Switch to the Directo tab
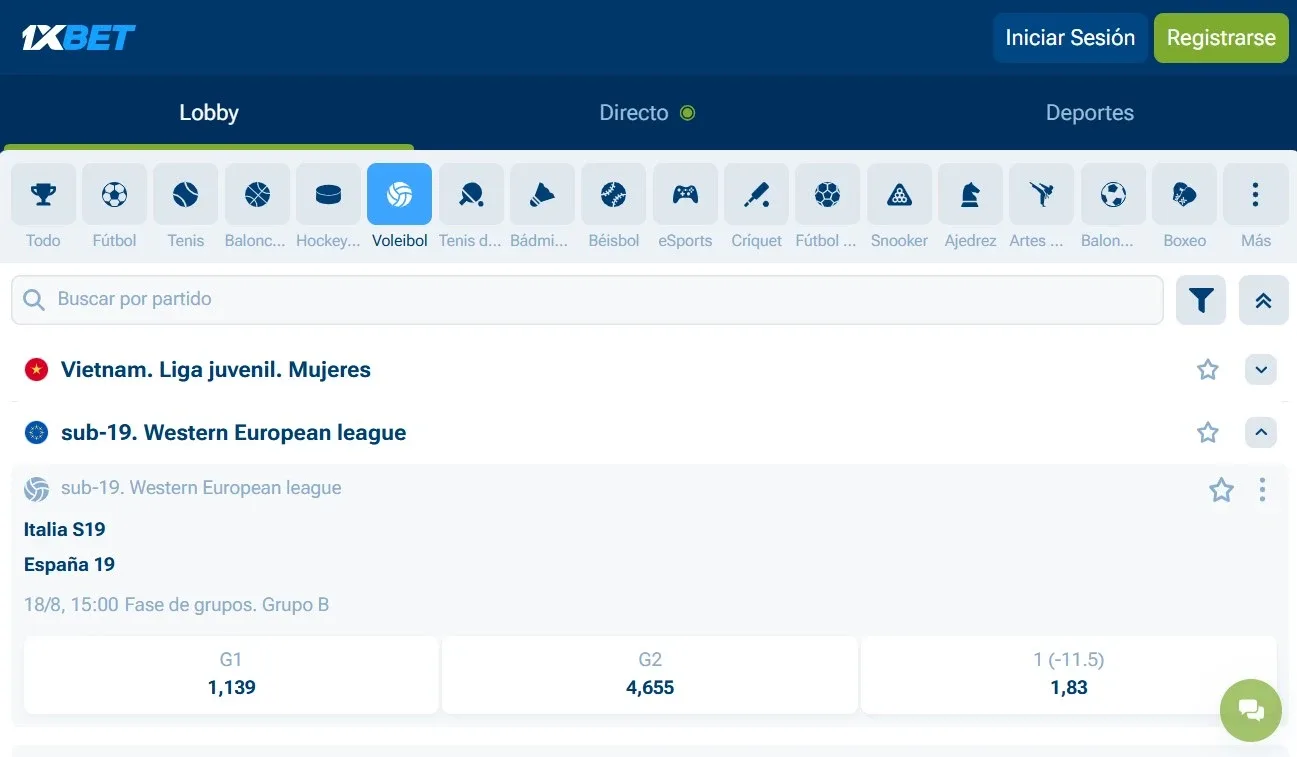The image size is (1297, 757). click(647, 113)
